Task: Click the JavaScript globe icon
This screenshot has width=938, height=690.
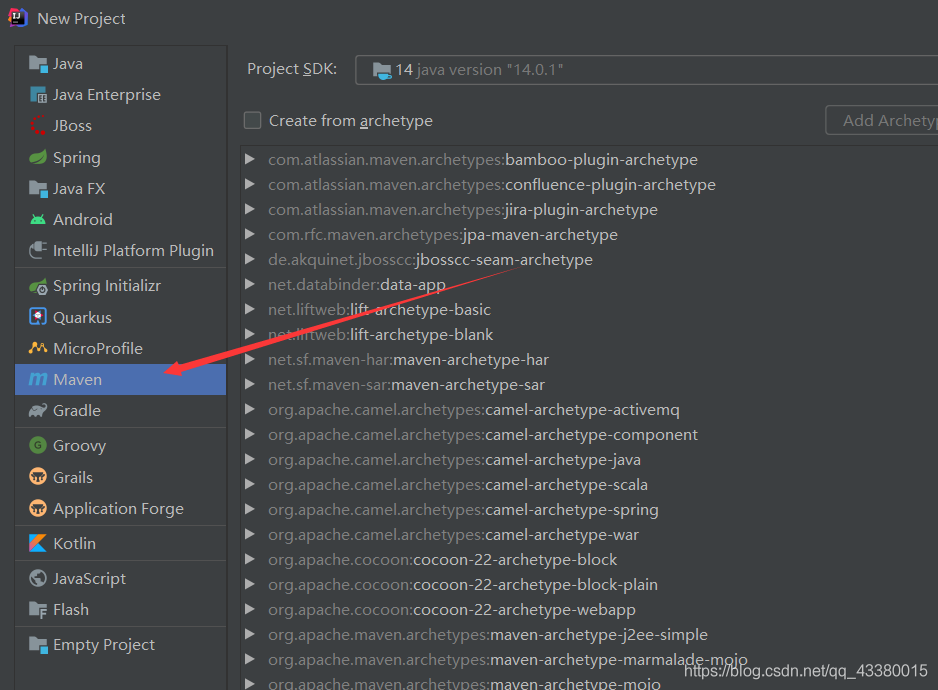Action: tap(38, 579)
